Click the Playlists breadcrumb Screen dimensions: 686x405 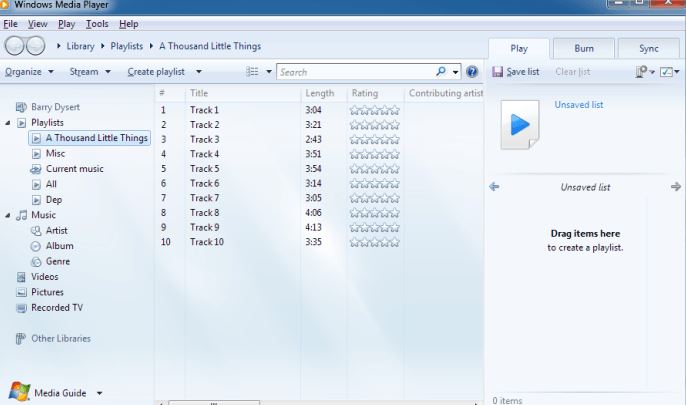(127, 46)
